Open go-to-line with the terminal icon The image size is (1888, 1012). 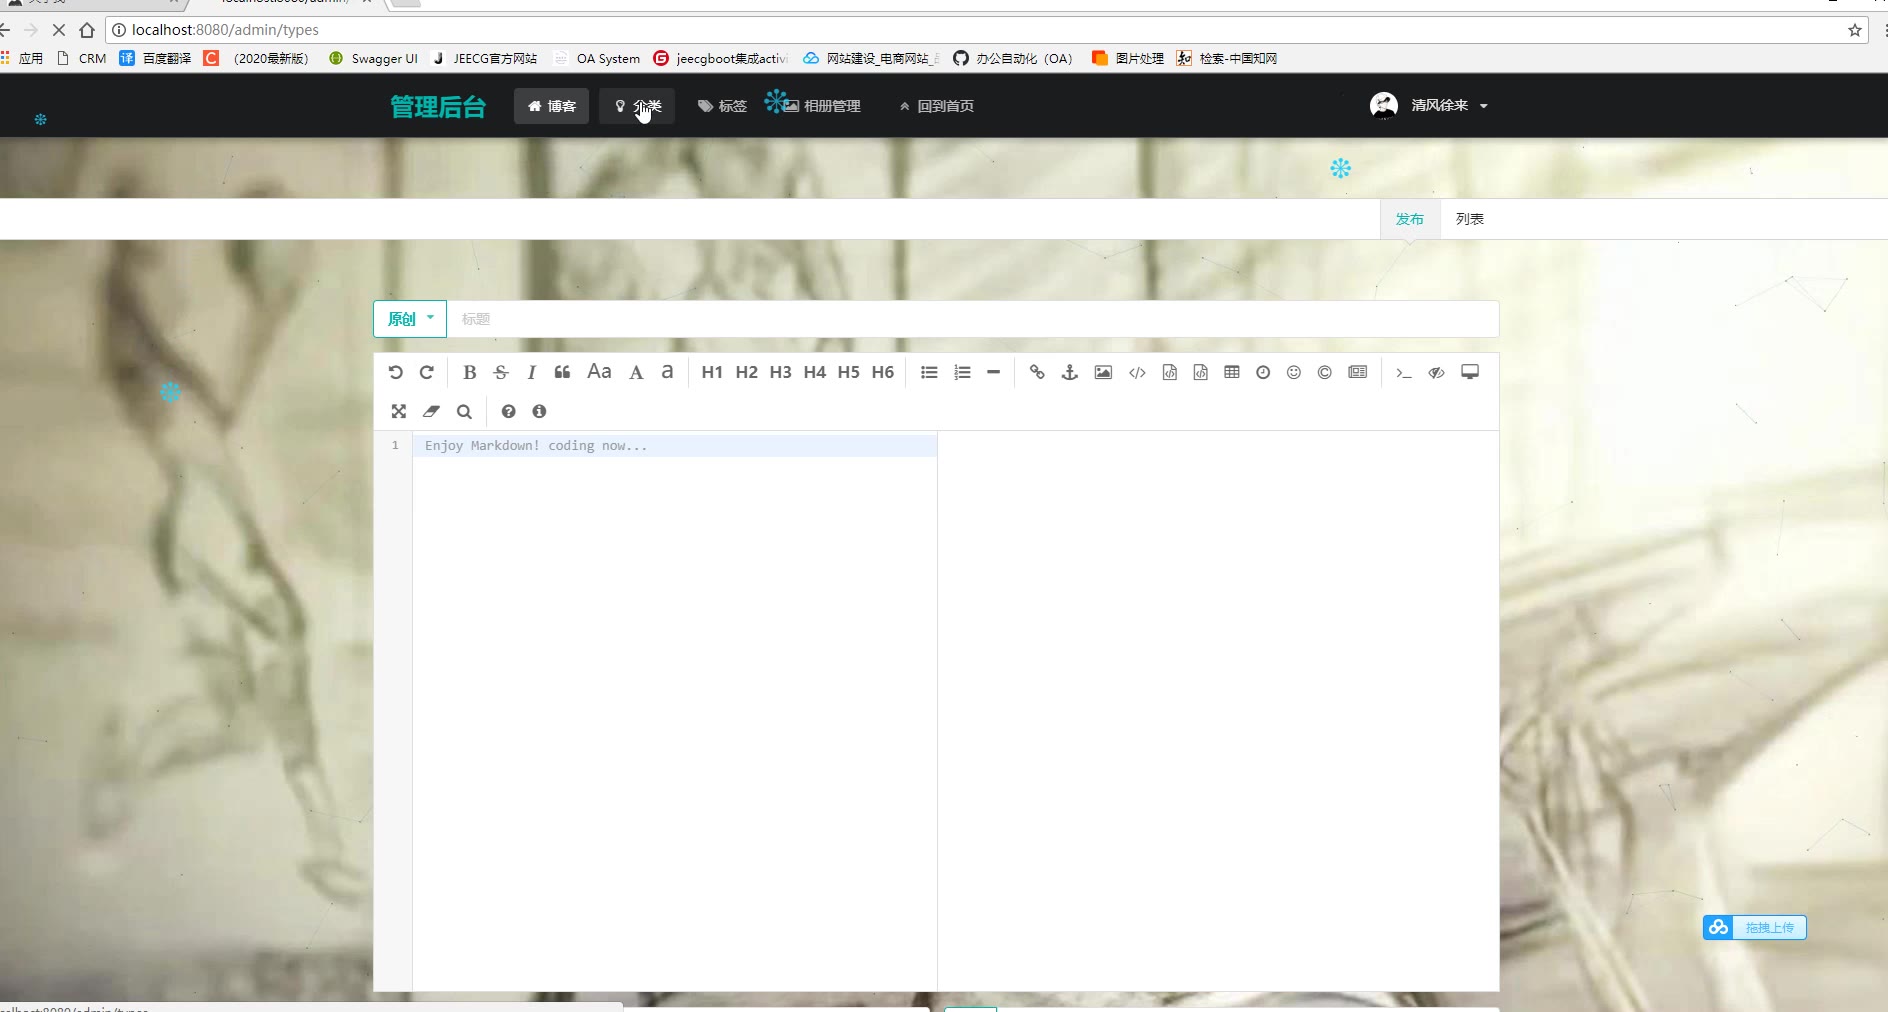click(1404, 373)
